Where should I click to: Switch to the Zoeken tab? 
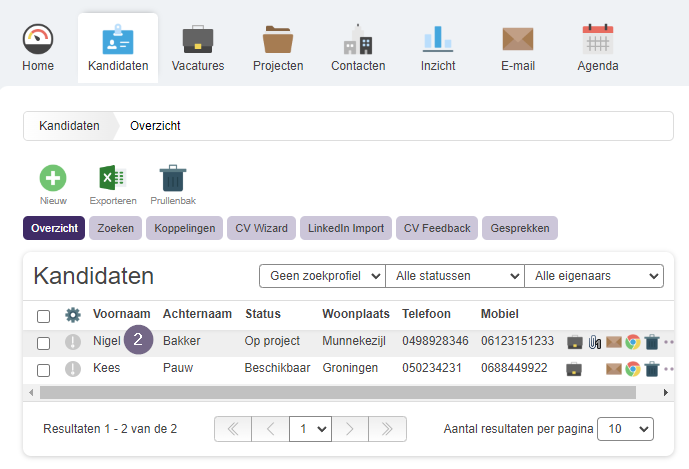pyautogui.click(x=116, y=228)
